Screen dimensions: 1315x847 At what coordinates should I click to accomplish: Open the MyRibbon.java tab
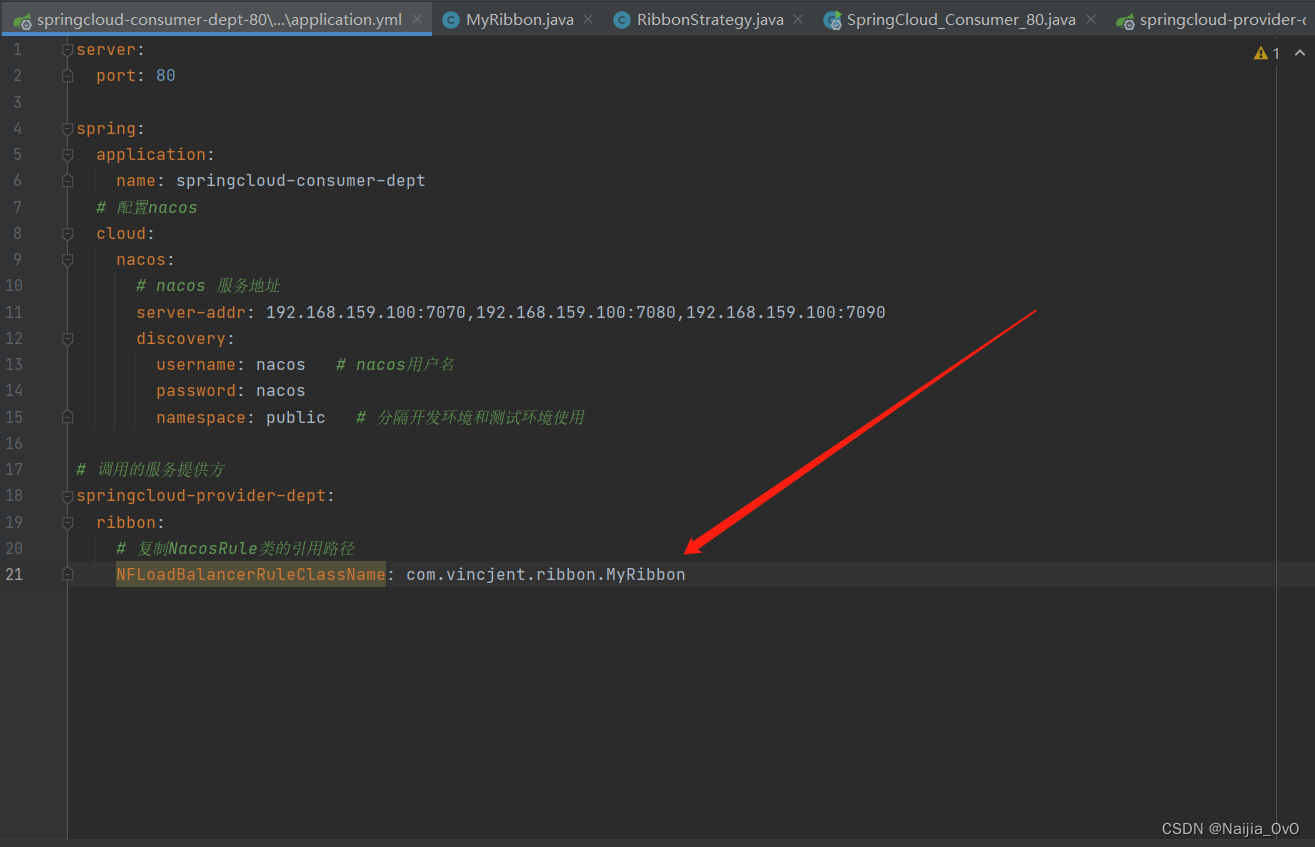519,19
